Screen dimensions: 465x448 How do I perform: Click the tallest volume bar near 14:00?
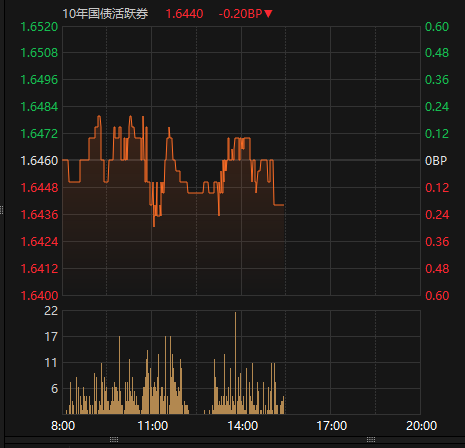(x=235, y=363)
